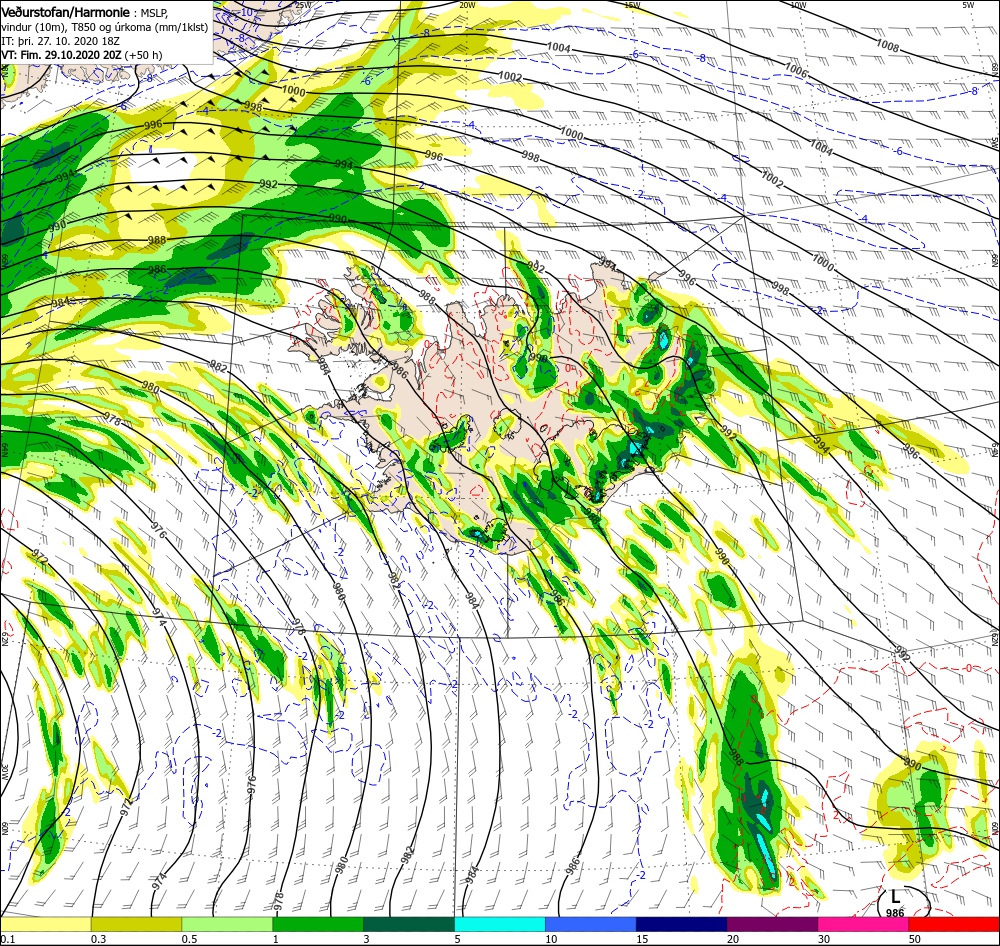This screenshot has height=946, width=1000.
Task: Click the olive 0.3 legend swatch
Action: (x=136, y=924)
